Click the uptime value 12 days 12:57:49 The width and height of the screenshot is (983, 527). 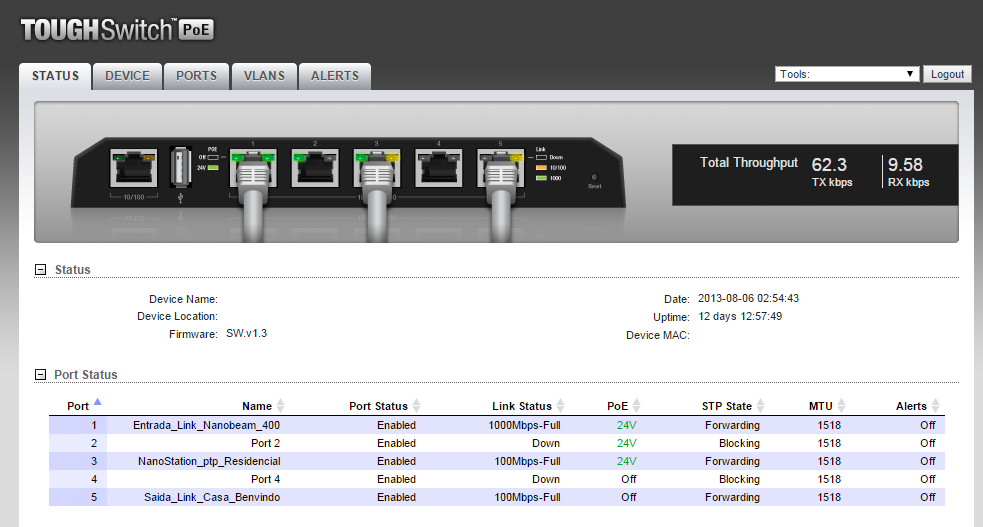coord(740,316)
